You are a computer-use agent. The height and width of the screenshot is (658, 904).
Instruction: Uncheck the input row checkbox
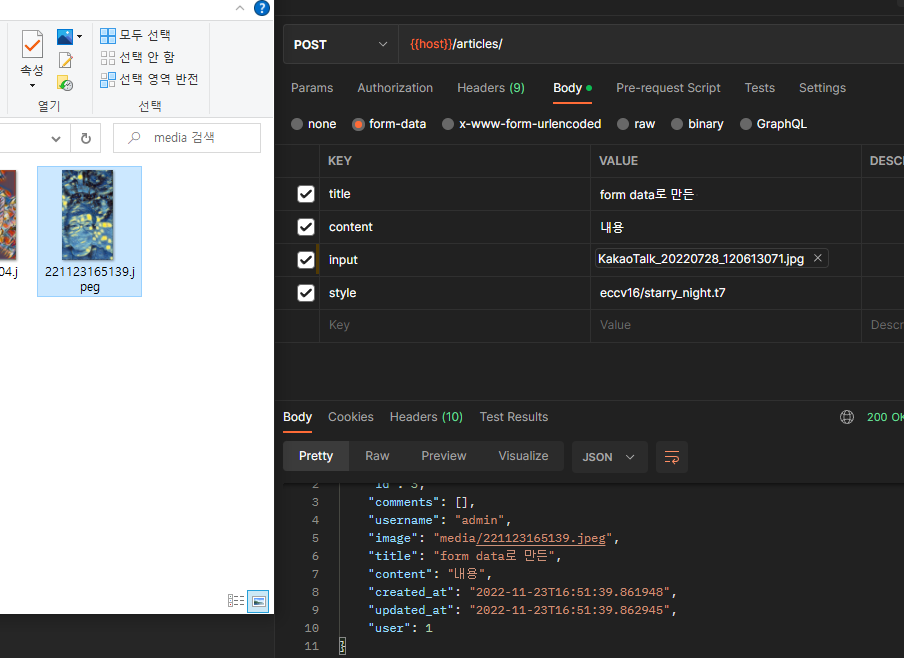306,260
